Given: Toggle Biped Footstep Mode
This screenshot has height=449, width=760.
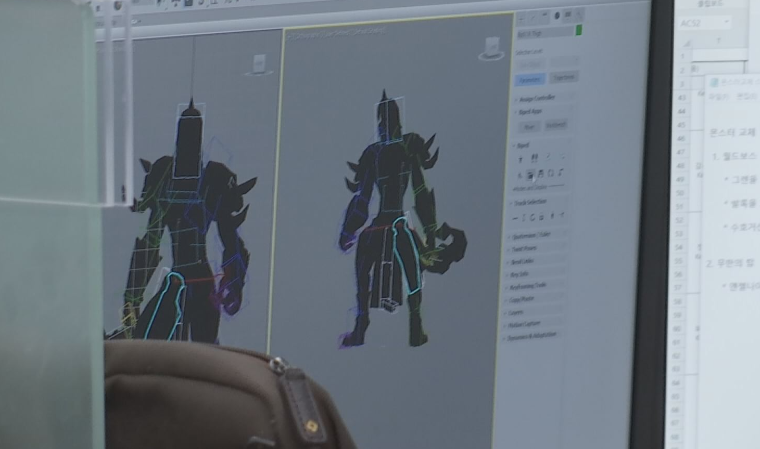Looking at the screenshot, I should click(535, 158).
